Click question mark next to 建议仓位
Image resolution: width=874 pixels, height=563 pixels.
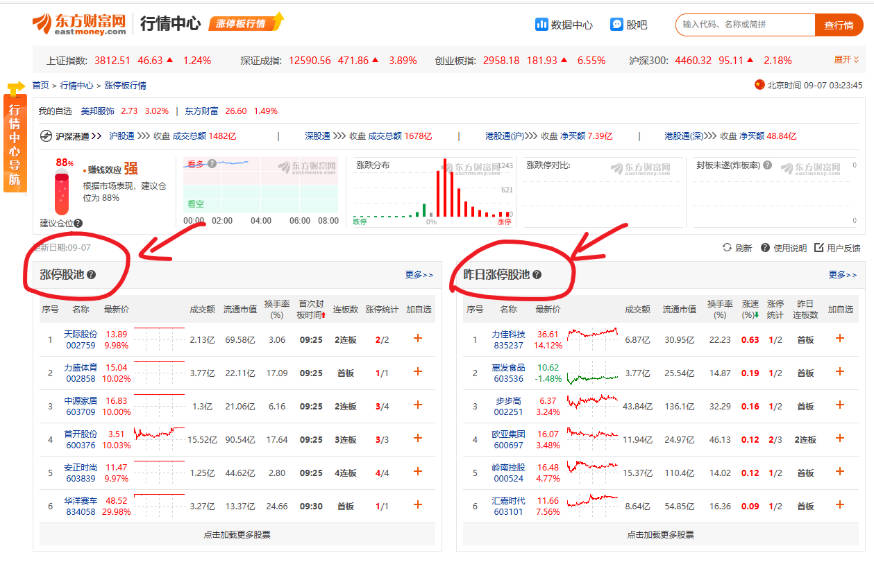click(x=78, y=223)
